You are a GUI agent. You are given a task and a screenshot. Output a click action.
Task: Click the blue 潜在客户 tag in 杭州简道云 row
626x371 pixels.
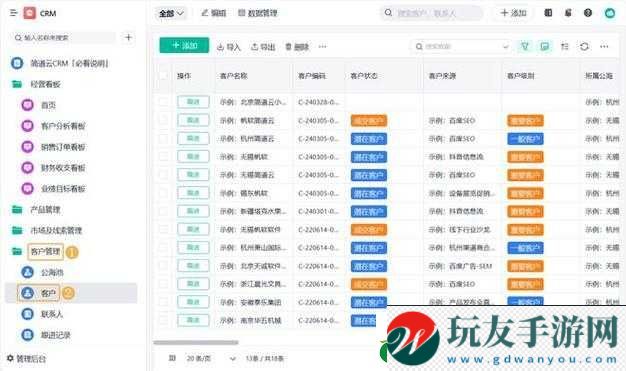pos(369,139)
